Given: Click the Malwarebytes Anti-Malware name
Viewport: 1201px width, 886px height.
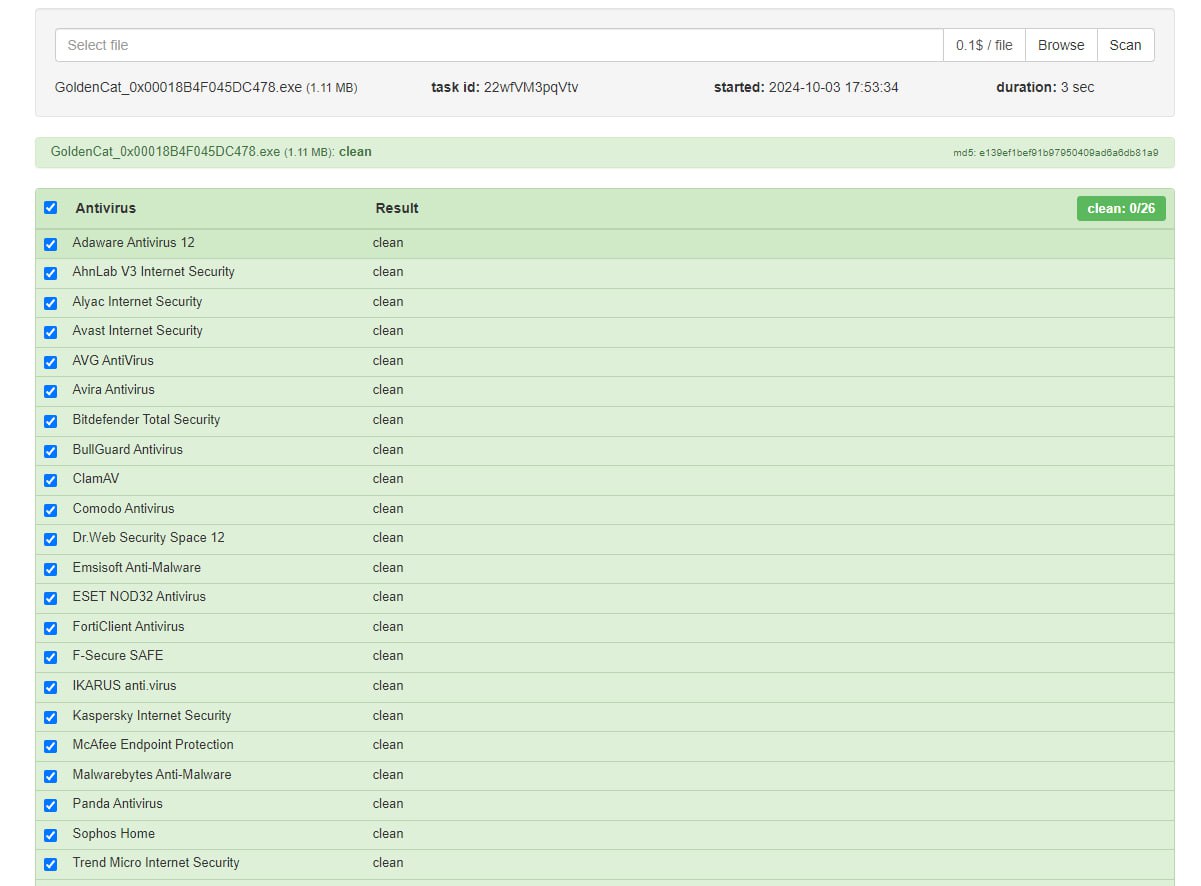Looking at the screenshot, I should 151,774.
